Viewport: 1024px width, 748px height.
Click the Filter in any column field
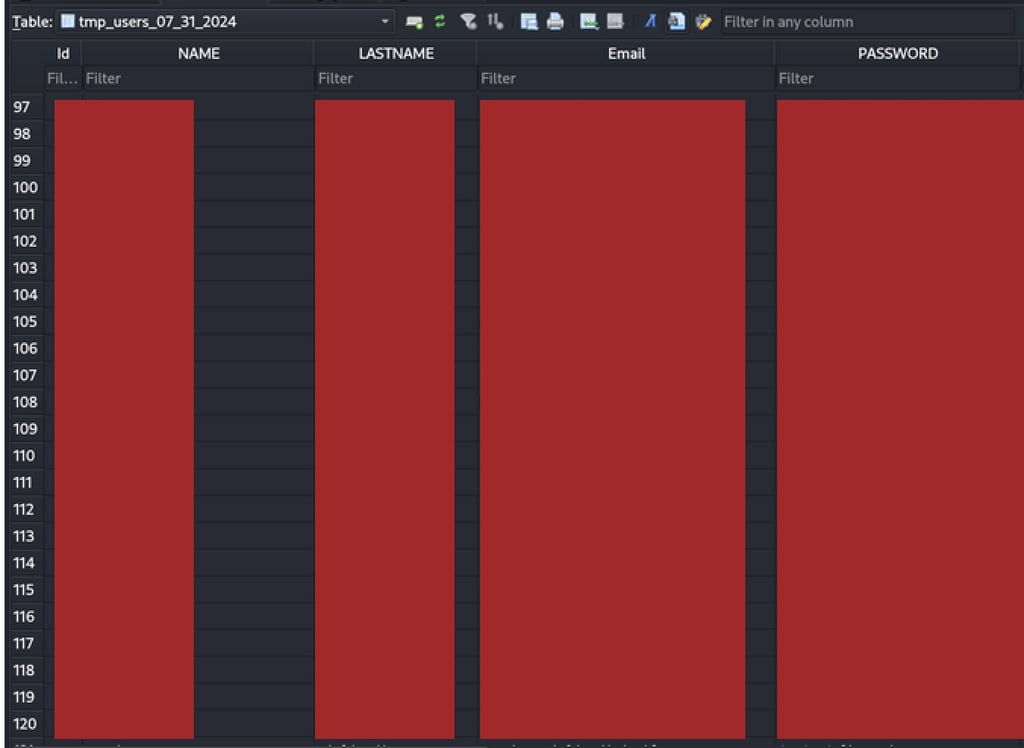point(867,22)
